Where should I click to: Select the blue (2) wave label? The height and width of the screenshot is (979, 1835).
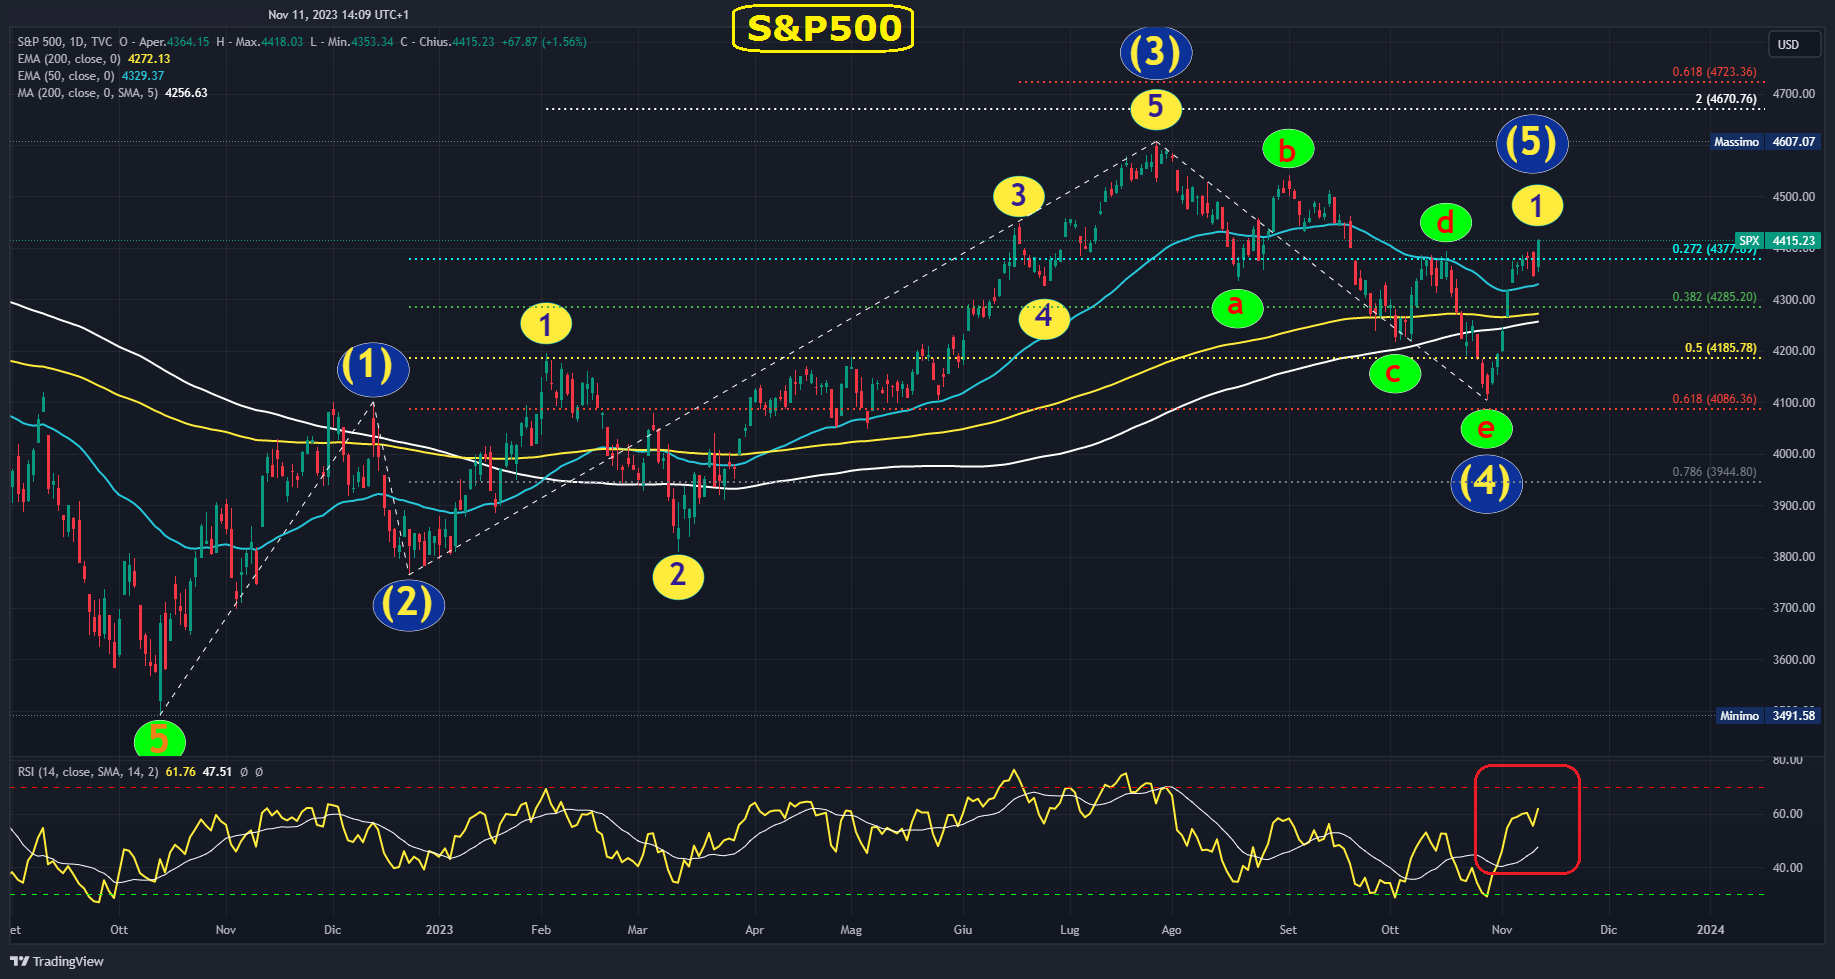(409, 604)
